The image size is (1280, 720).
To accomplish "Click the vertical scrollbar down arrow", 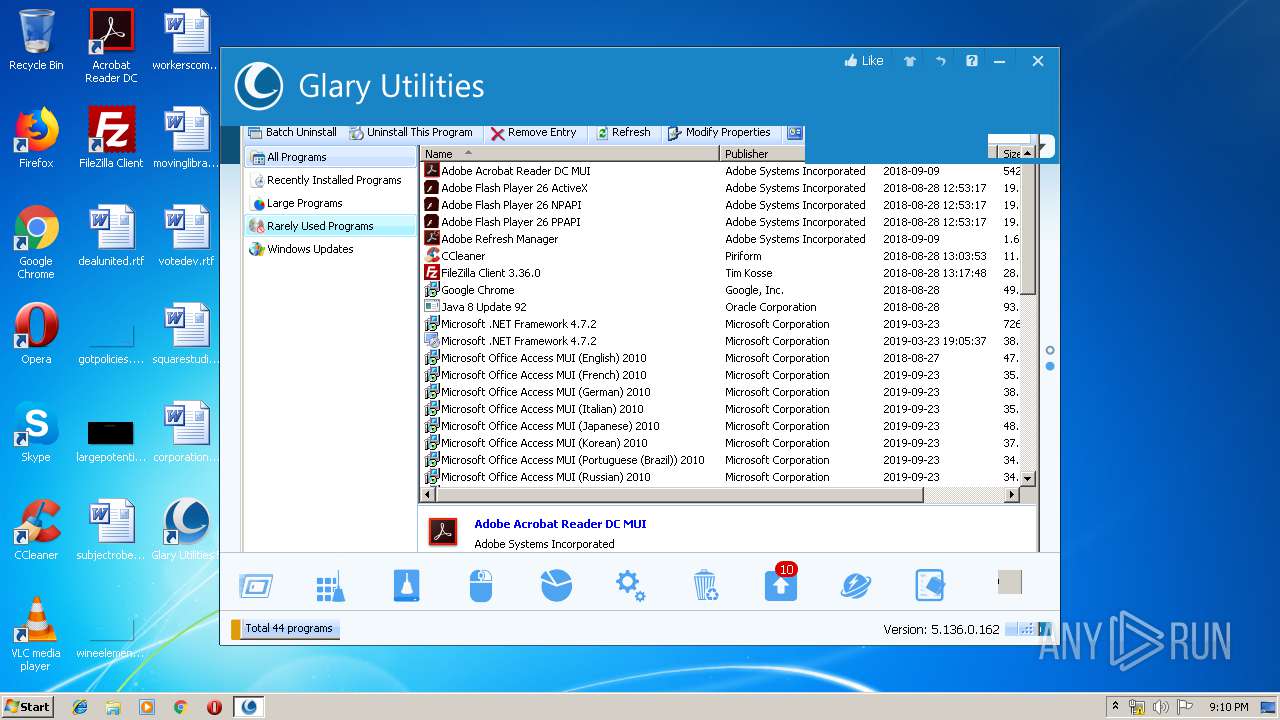I will coord(1029,479).
